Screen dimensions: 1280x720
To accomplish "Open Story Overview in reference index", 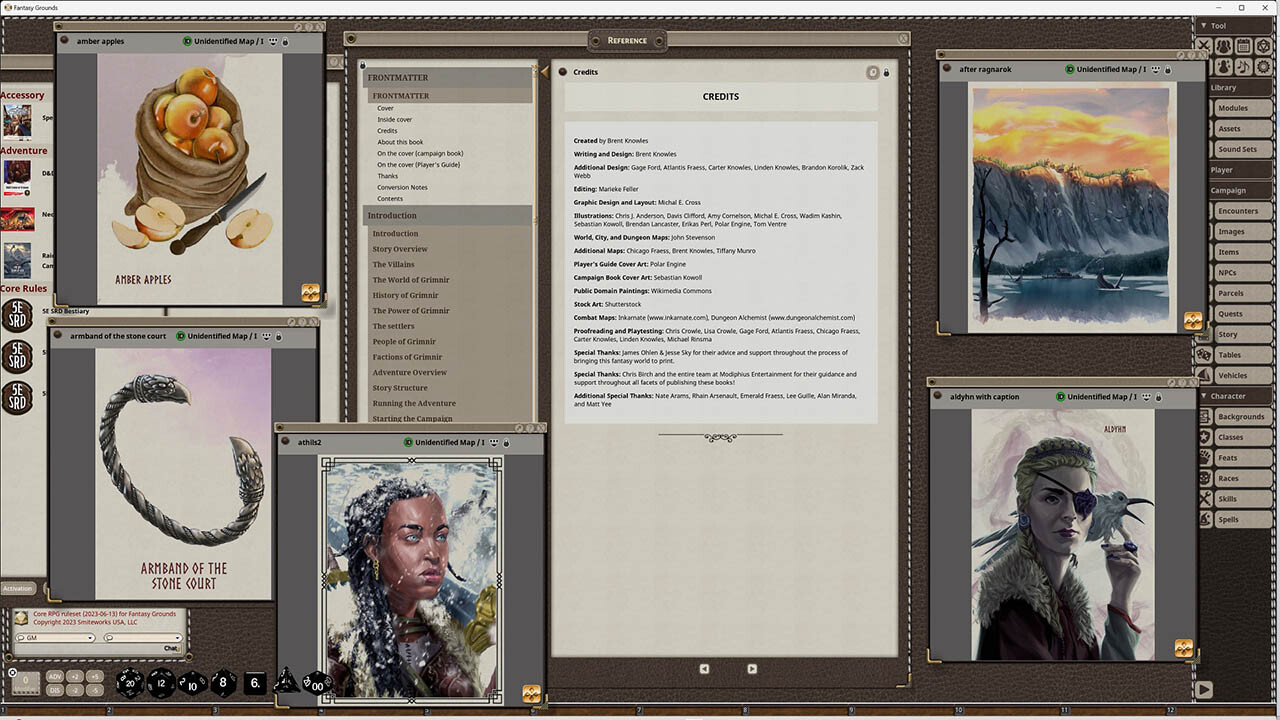I will (400, 249).
